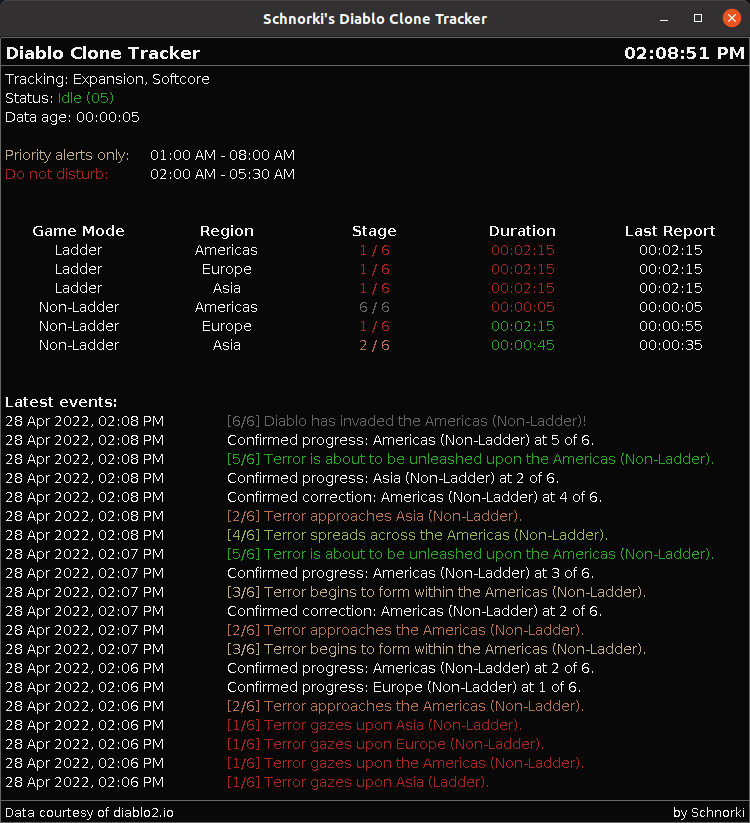Click the Duration column header

(x=522, y=231)
